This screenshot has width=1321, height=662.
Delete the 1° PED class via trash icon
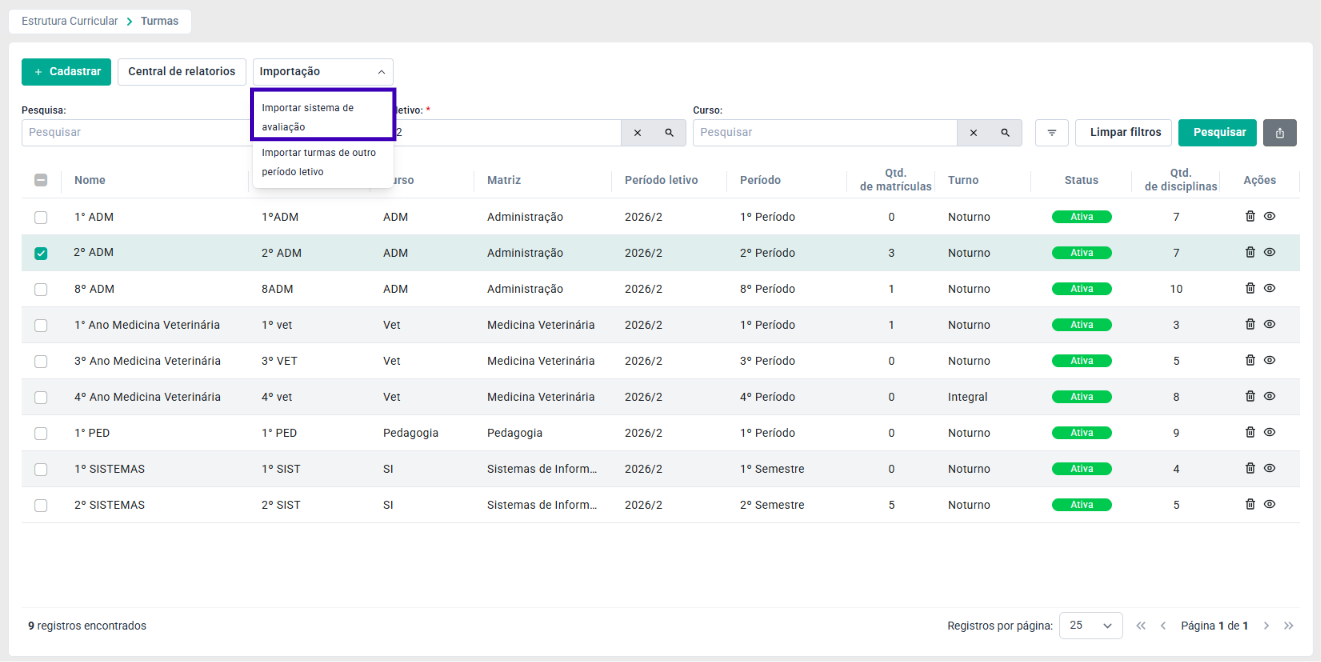tap(1250, 432)
